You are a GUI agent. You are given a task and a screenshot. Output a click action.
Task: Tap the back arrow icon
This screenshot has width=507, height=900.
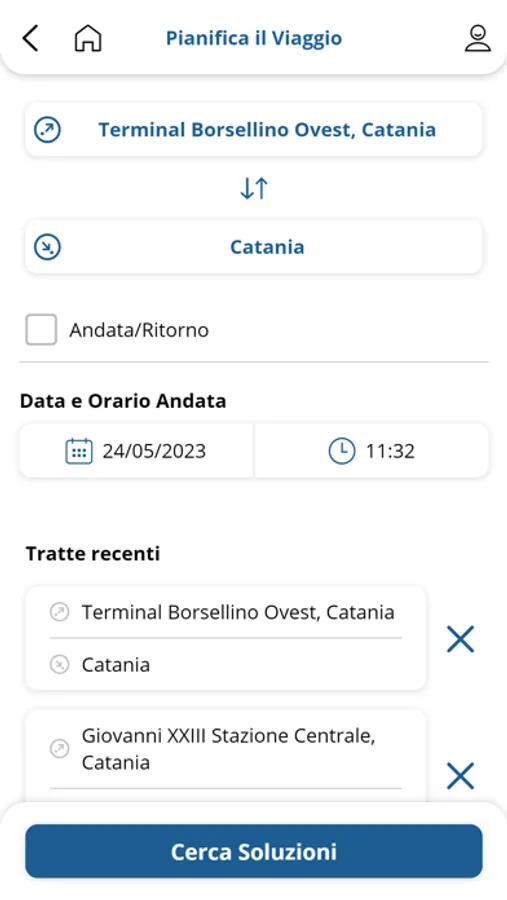click(x=30, y=38)
